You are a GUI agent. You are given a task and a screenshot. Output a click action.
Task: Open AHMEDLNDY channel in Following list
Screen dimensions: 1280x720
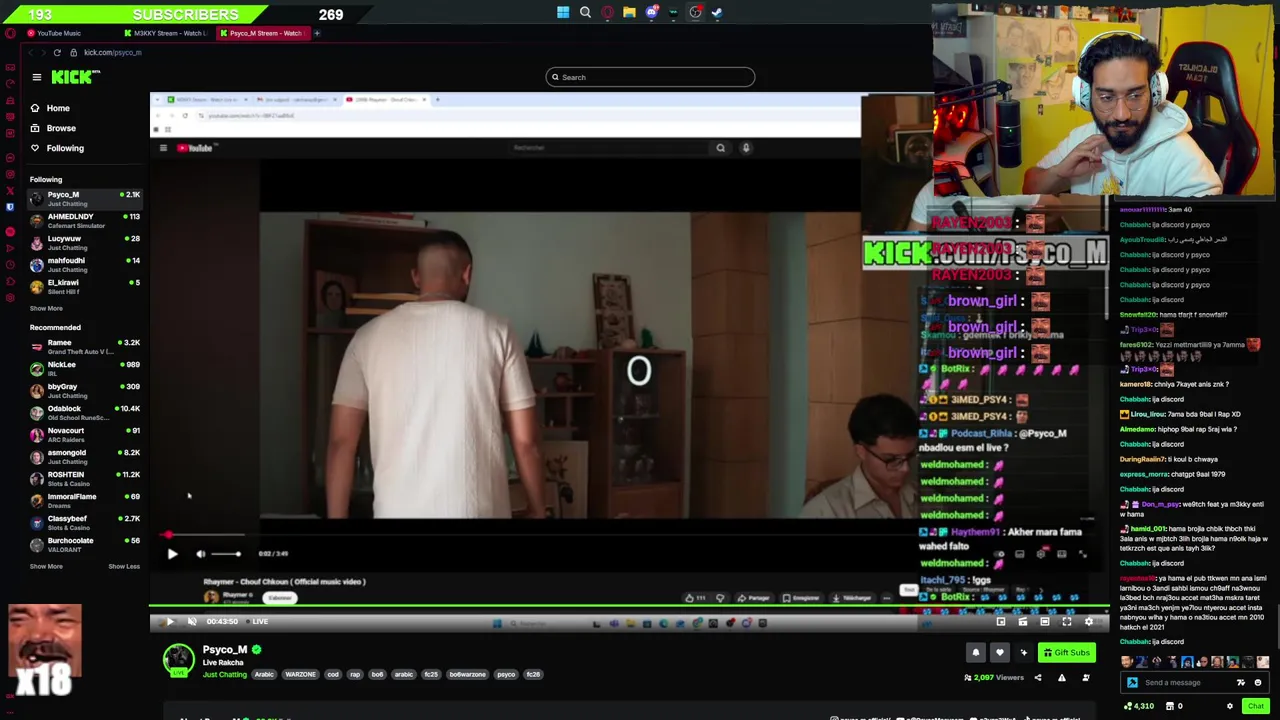85,221
